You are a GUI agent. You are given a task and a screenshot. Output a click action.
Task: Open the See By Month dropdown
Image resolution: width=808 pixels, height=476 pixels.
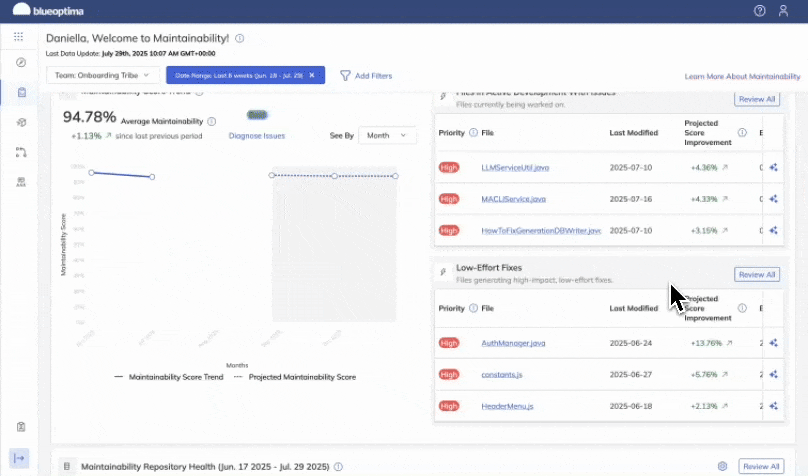386,135
